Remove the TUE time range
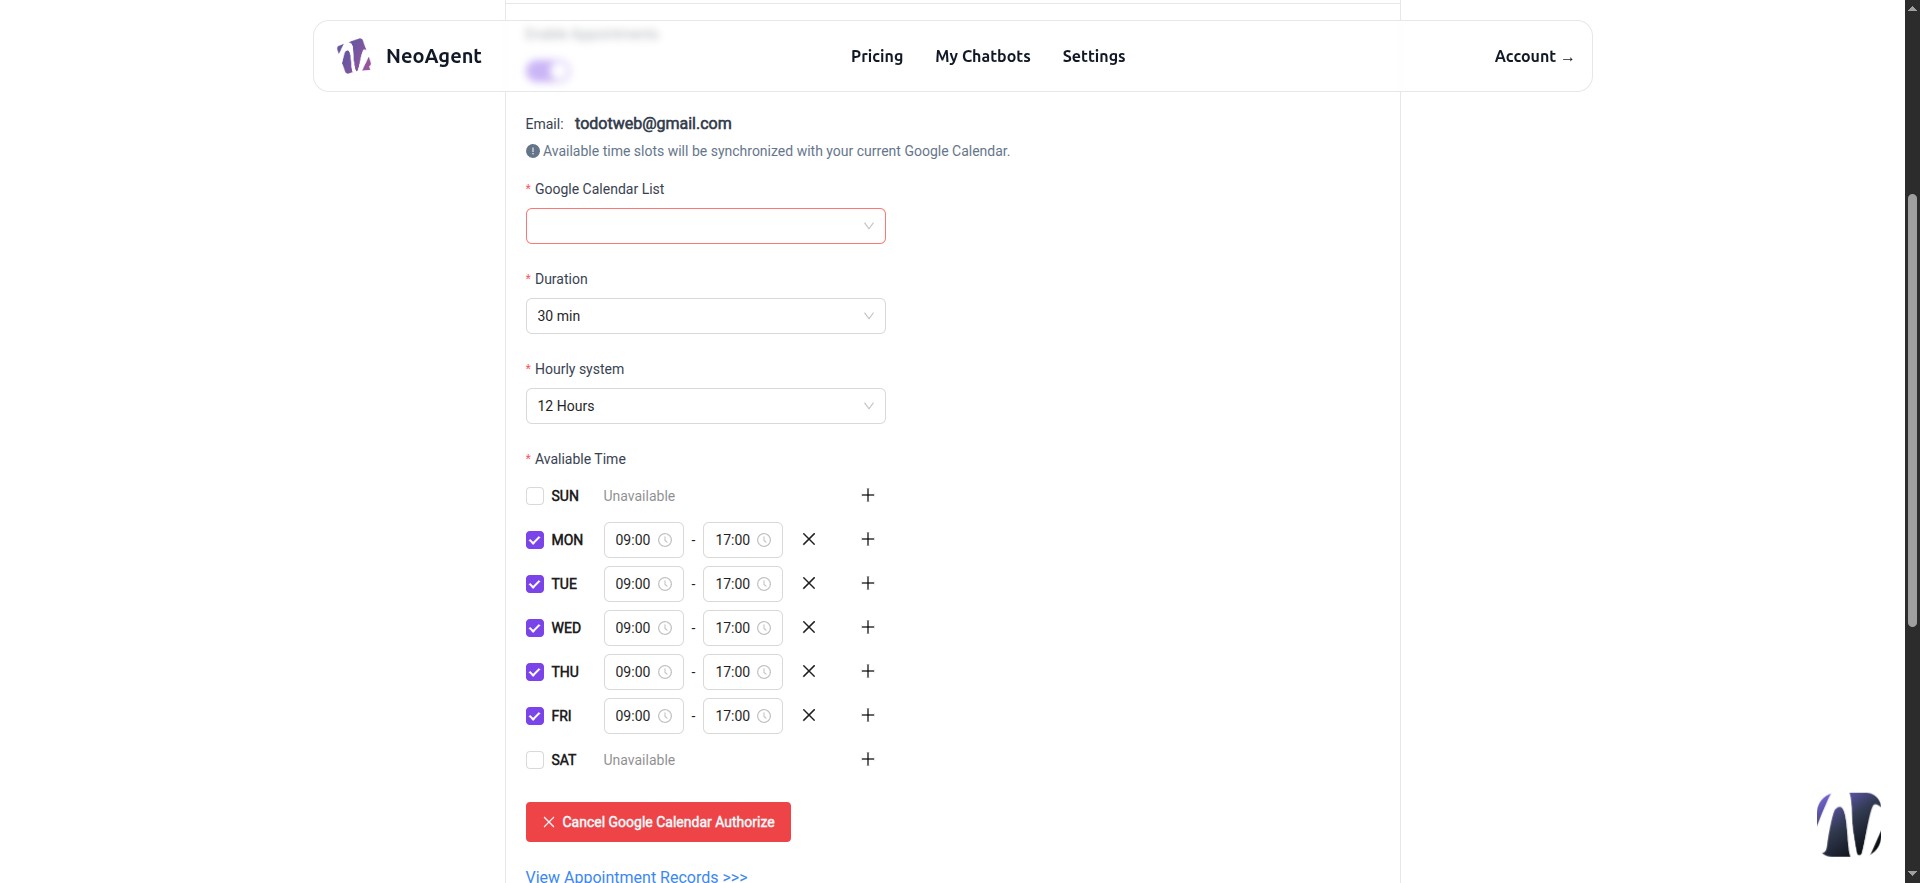The height and width of the screenshot is (883, 1920). coord(809,583)
